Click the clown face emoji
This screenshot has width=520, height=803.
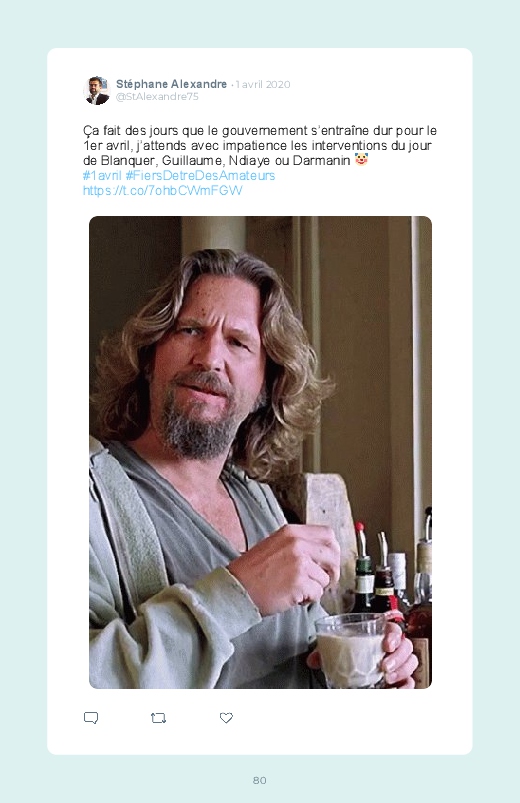tap(361, 160)
